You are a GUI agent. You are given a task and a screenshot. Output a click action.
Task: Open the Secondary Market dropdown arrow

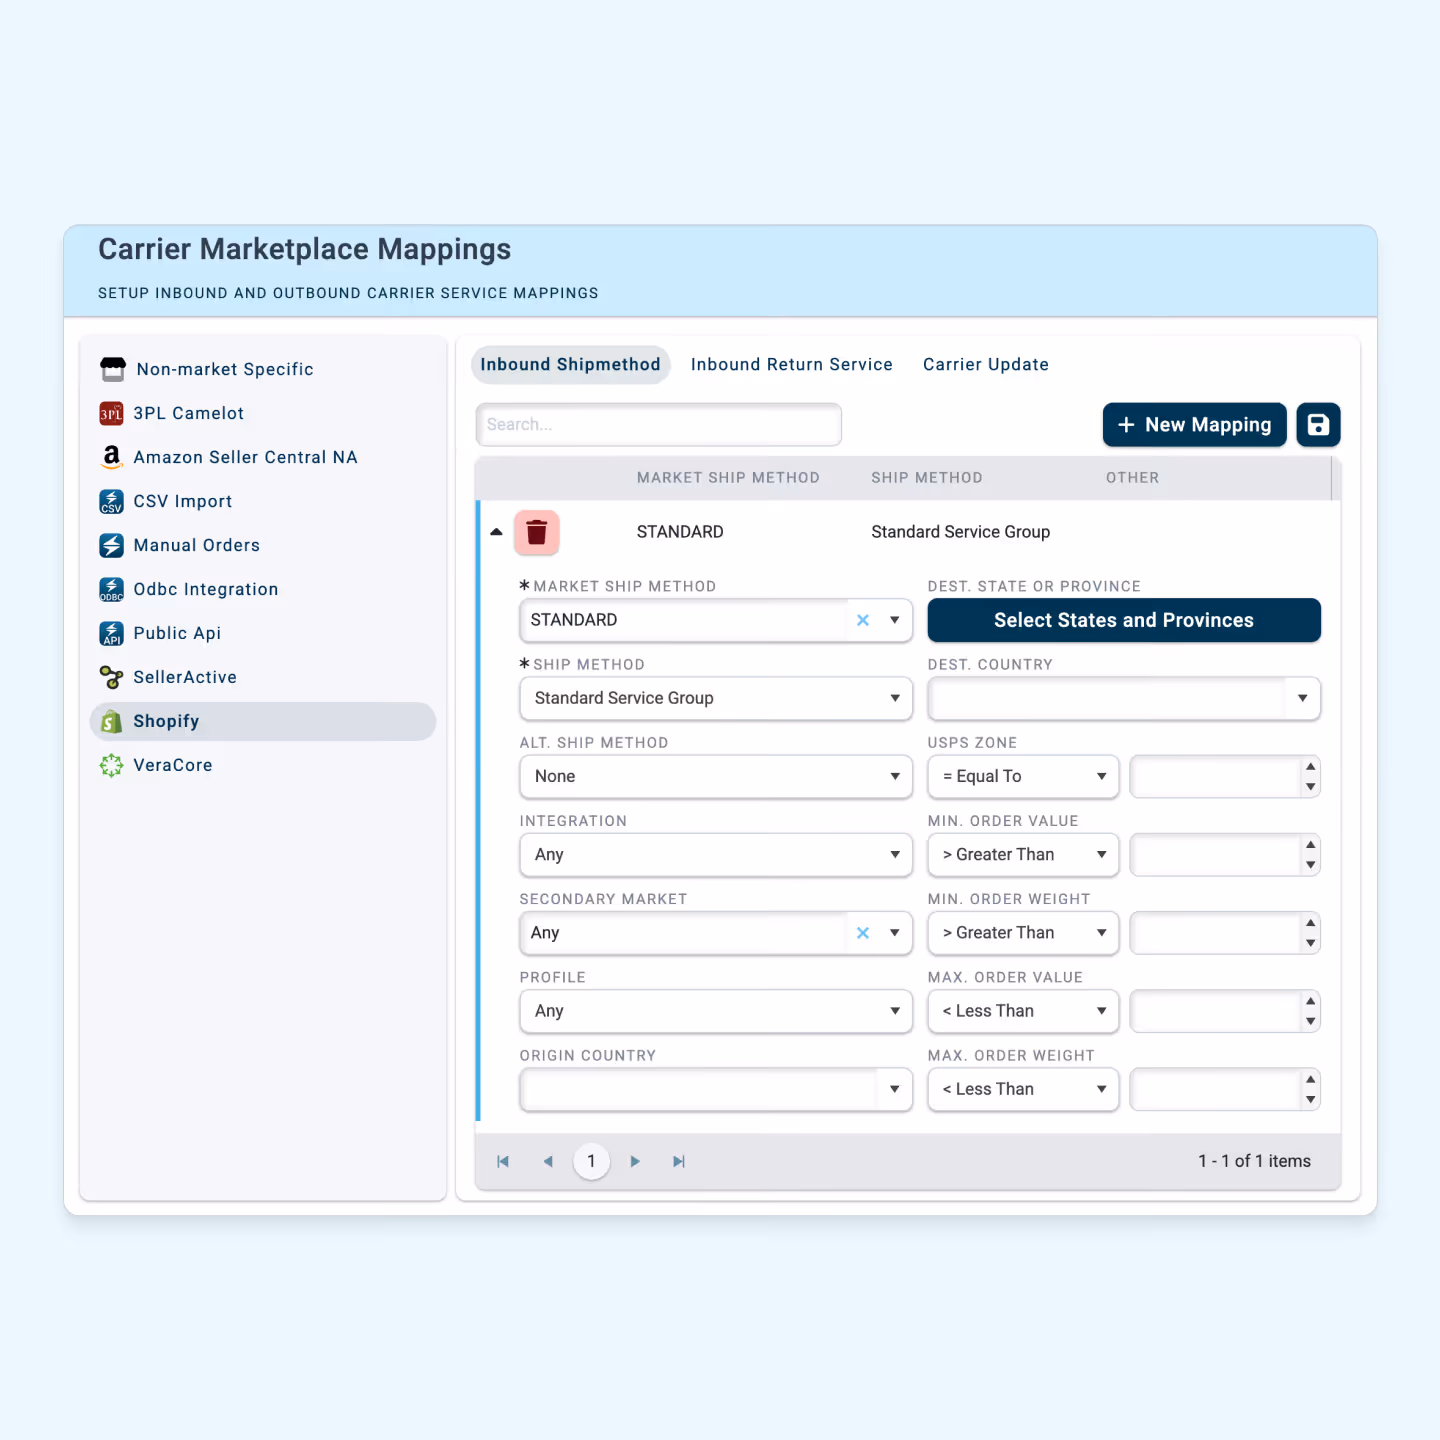point(895,933)
